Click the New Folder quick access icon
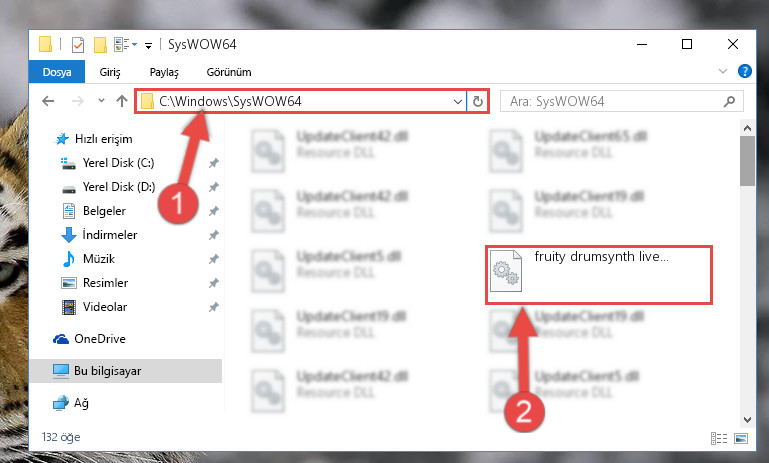Viewport: 769px width, 463px height. [100, 45]
